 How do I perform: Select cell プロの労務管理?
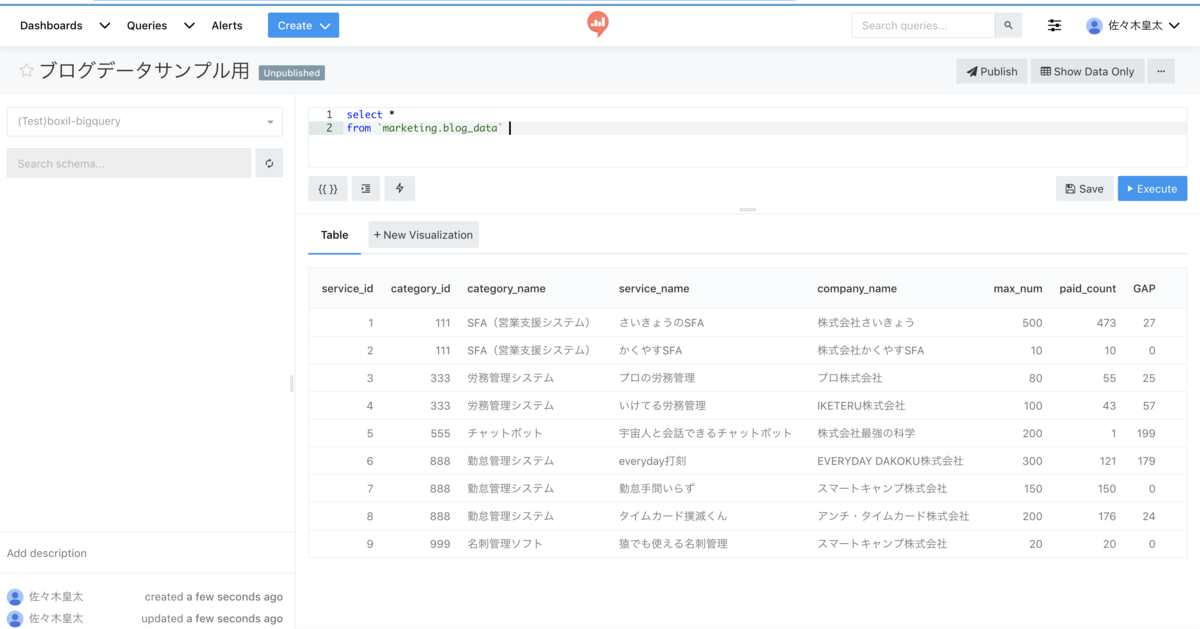click(657, 378)
